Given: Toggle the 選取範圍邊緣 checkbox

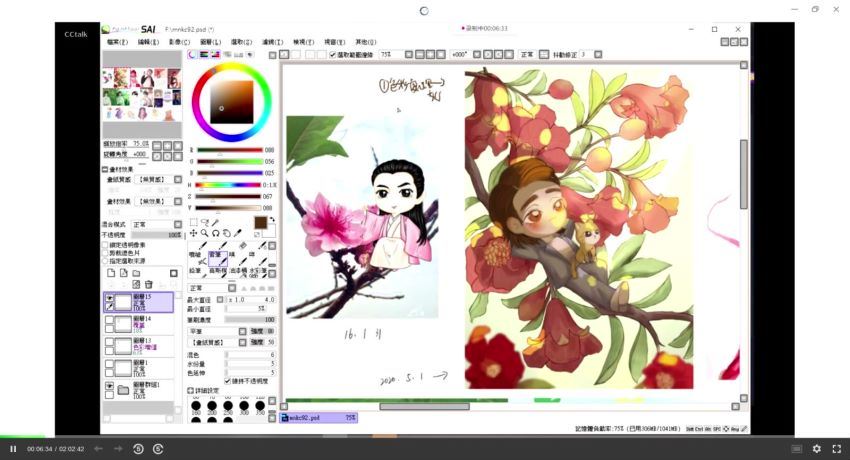Looking at the screenshot, I should [x=333, y=54].
